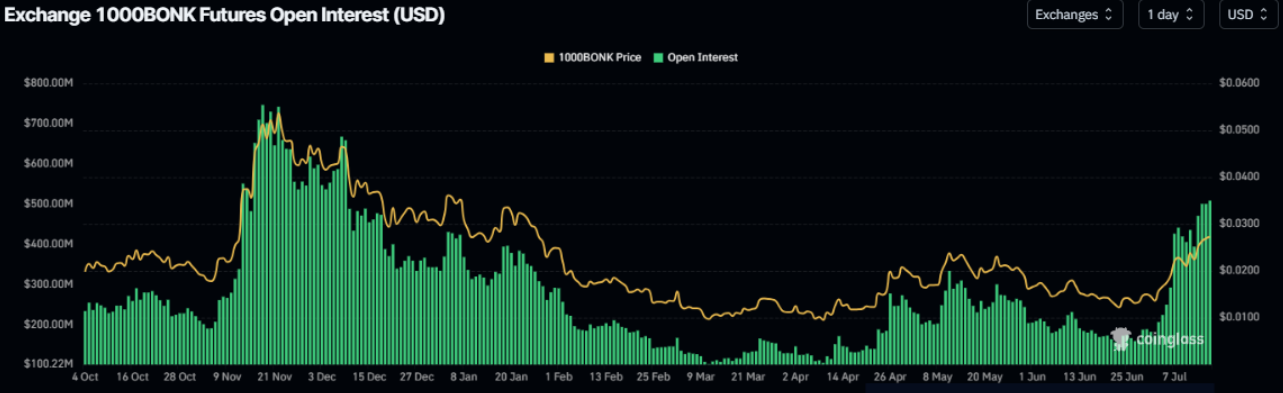Click the 9 Mar date label
This screenshot has width=1283, height=393.
pos(701,378)
